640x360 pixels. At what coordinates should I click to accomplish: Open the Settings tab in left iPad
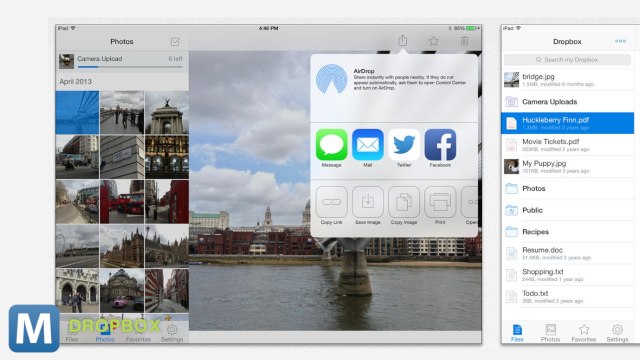(172, 333)
